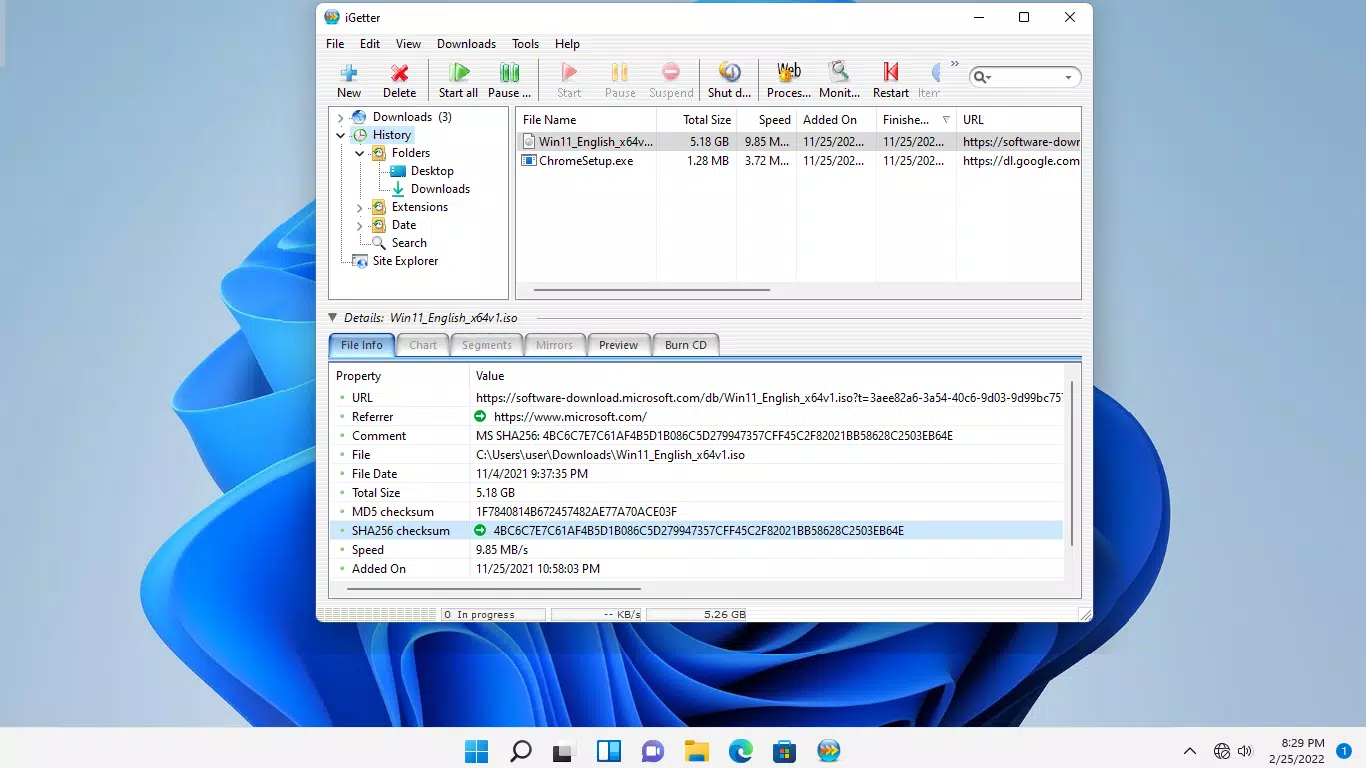This screenshot has height=768, width=1366.
Task: Switch to the File Info tab
Action: point(361,345)
